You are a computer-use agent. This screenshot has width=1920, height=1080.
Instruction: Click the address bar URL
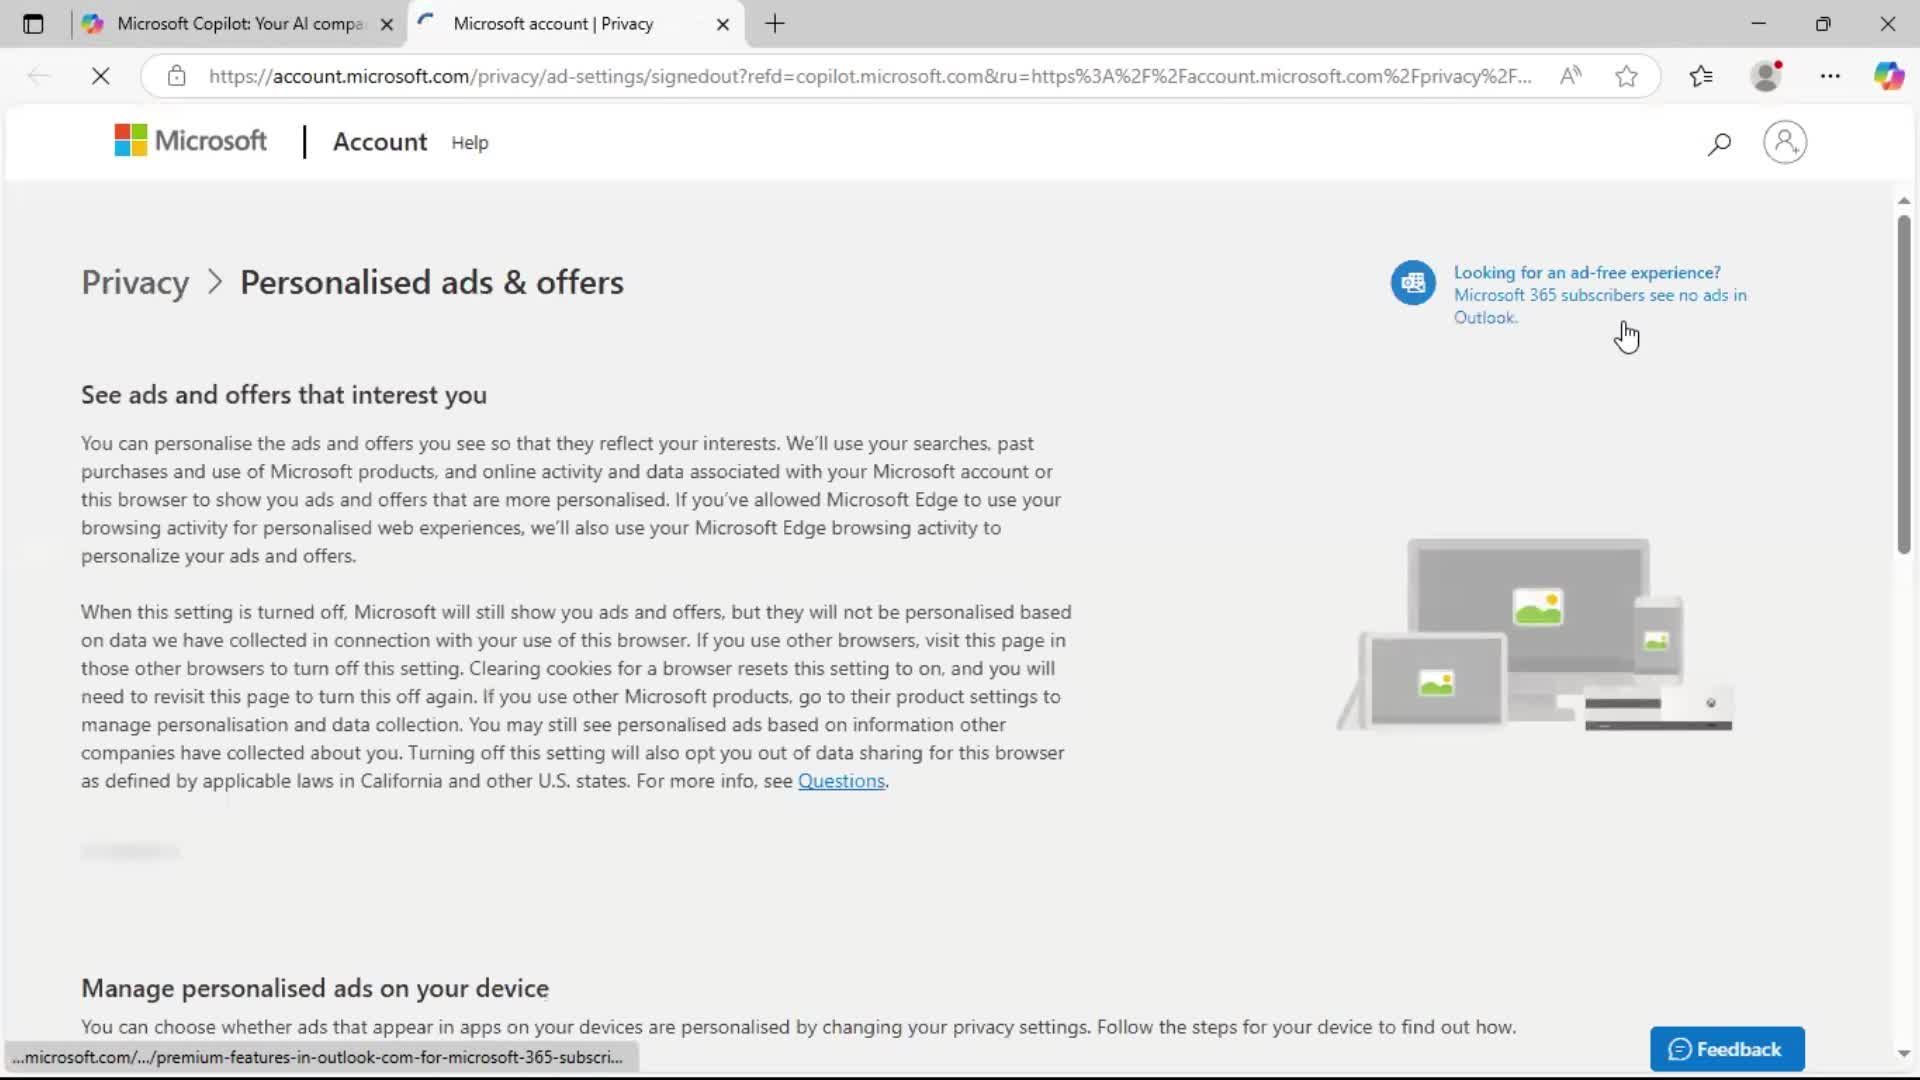click(x=870, y=76)
